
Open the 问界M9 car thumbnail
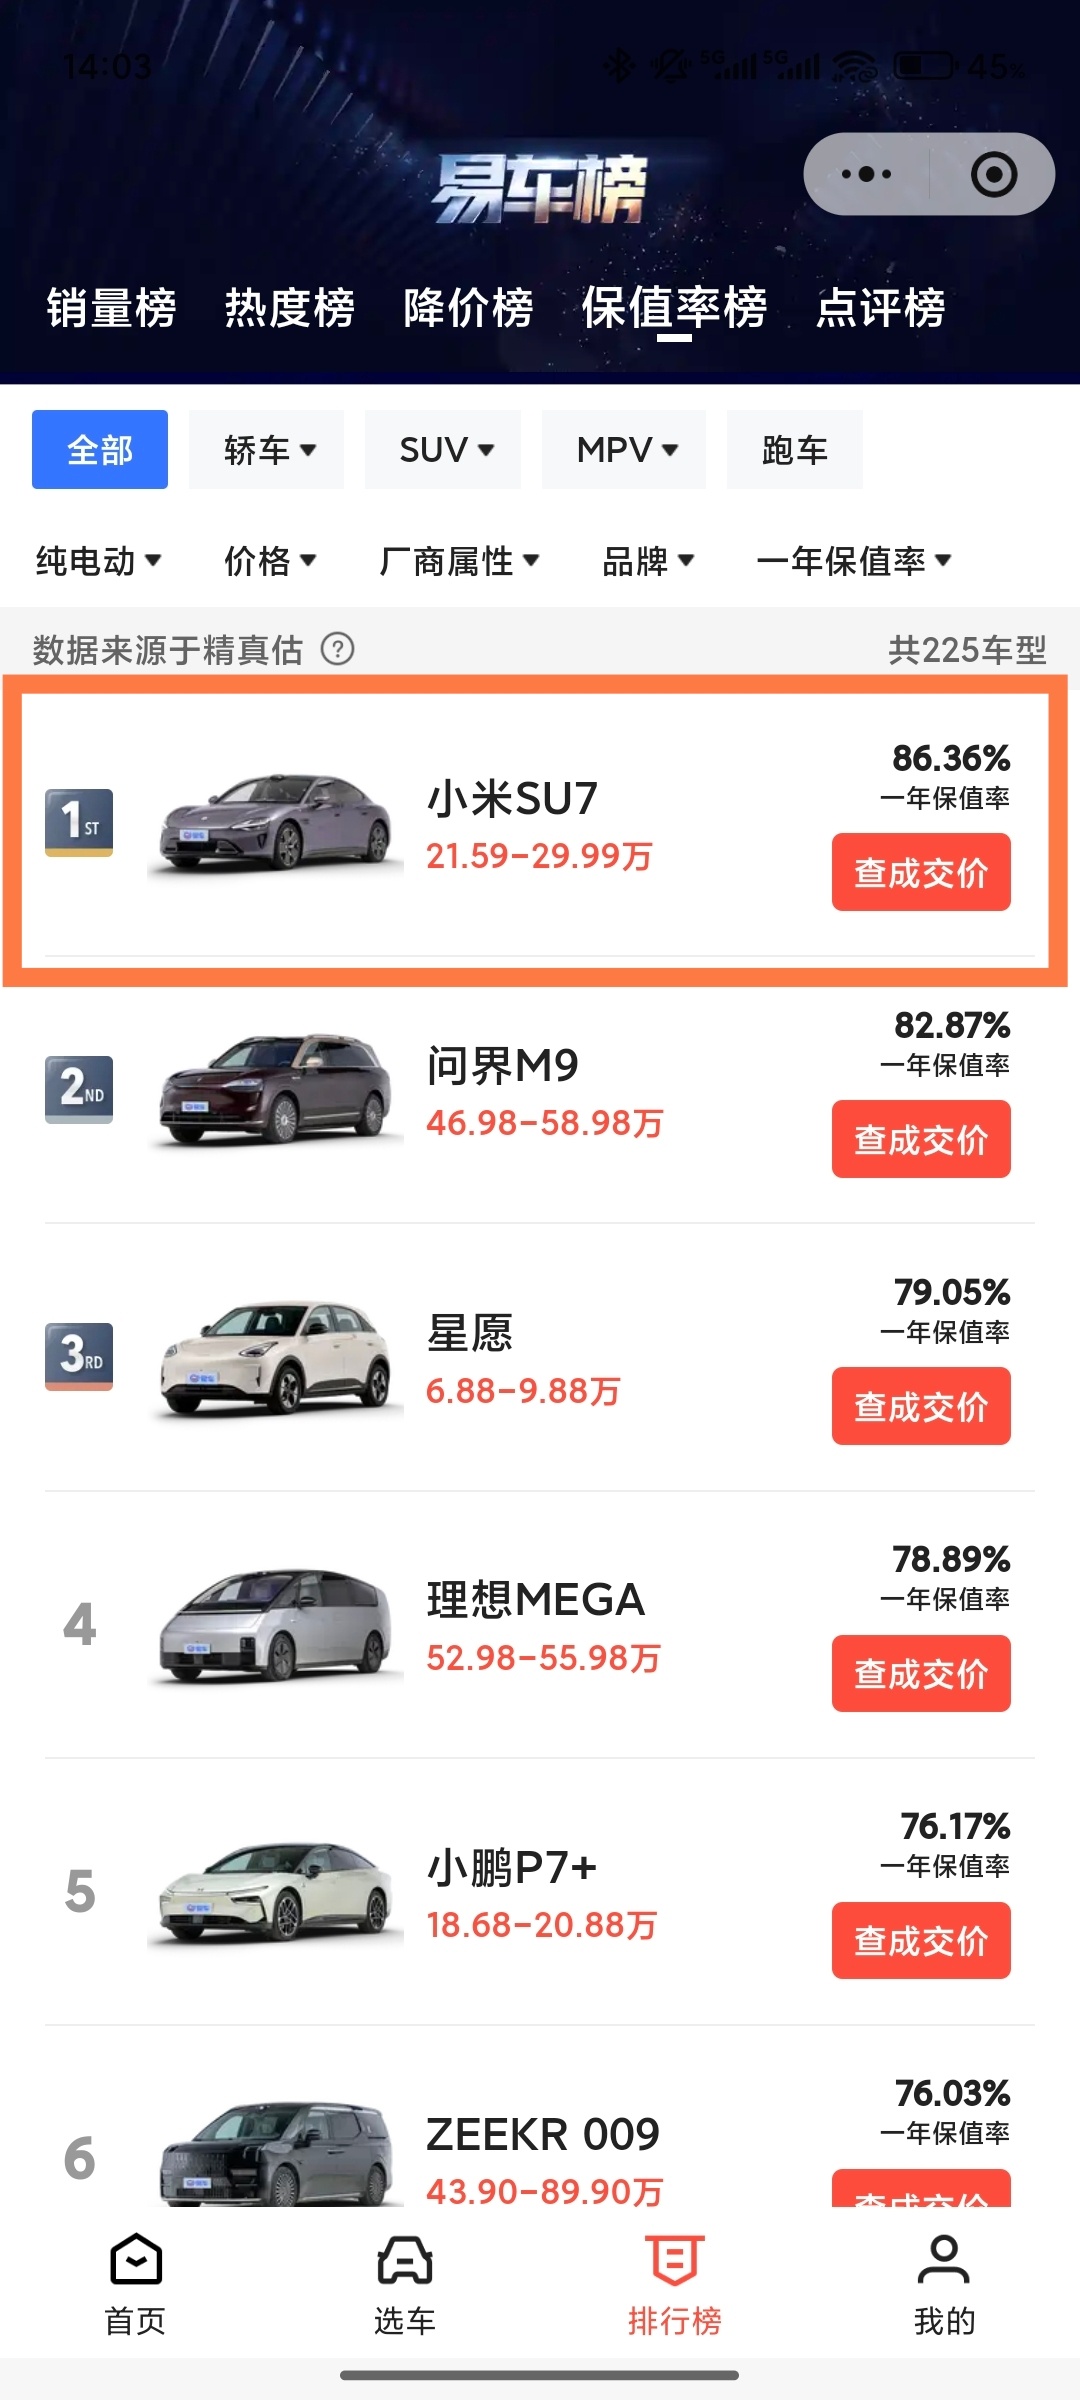pos(275,1090)
